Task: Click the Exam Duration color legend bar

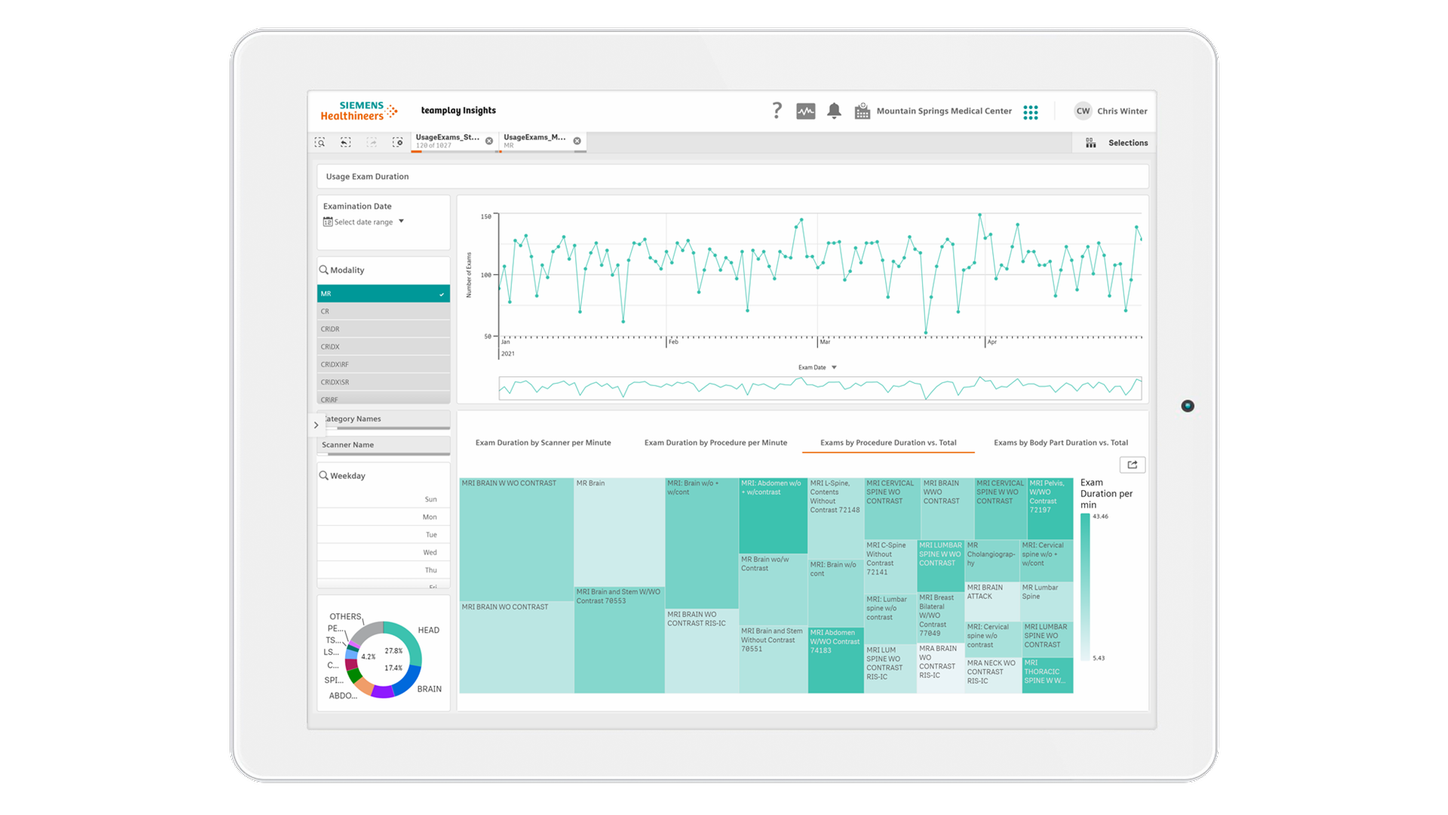Action: coord(1085,587)
